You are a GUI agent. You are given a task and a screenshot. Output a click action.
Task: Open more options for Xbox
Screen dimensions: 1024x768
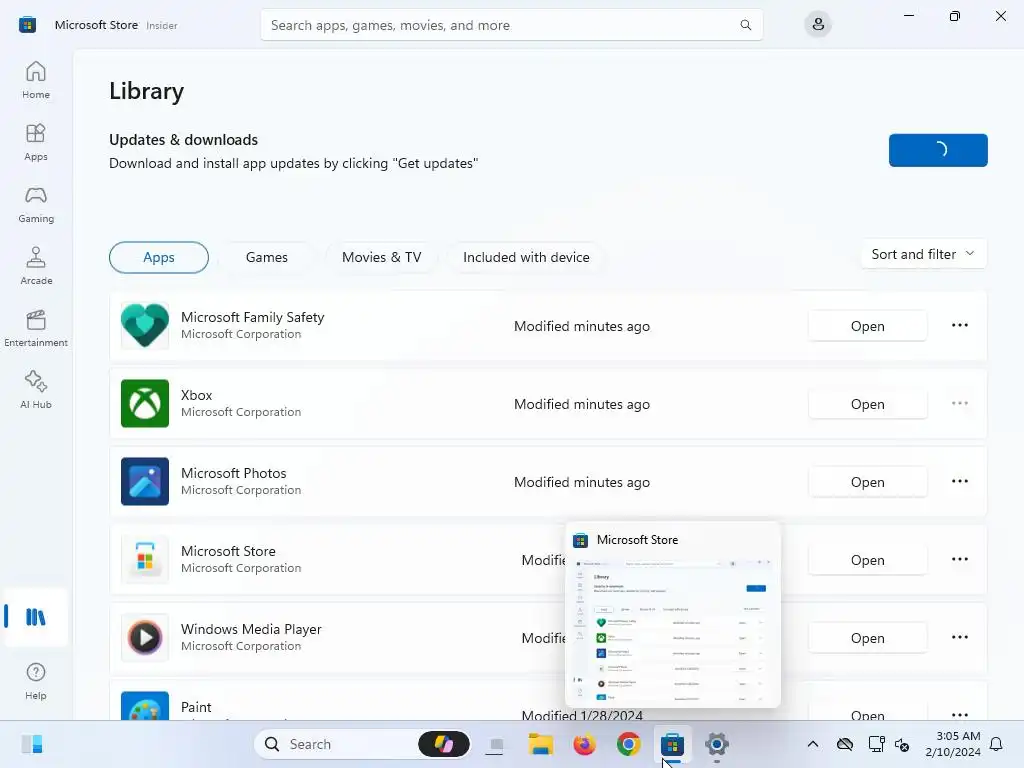tap(959, 403)
